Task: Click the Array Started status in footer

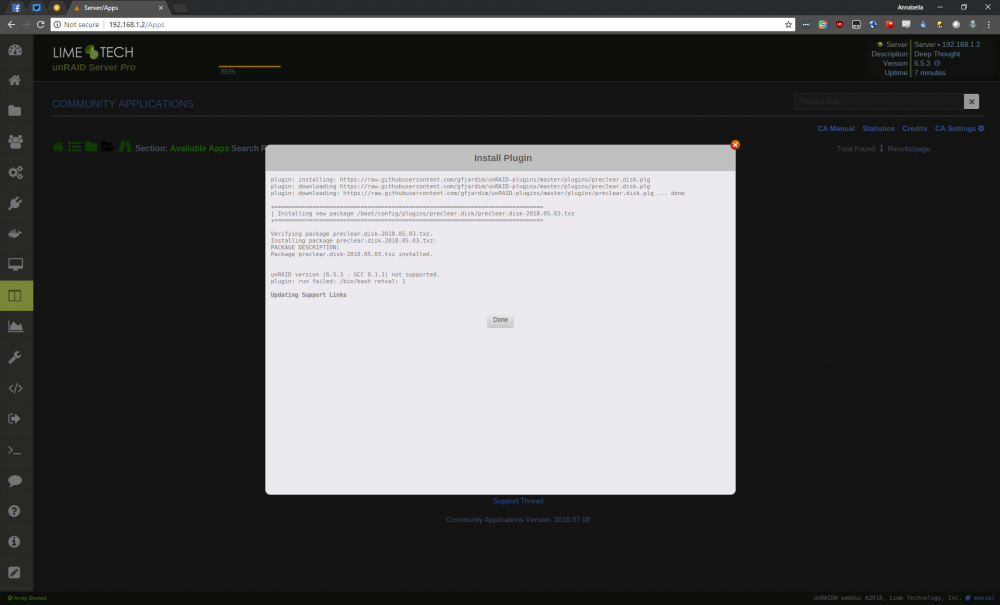Action: point(27,598)
